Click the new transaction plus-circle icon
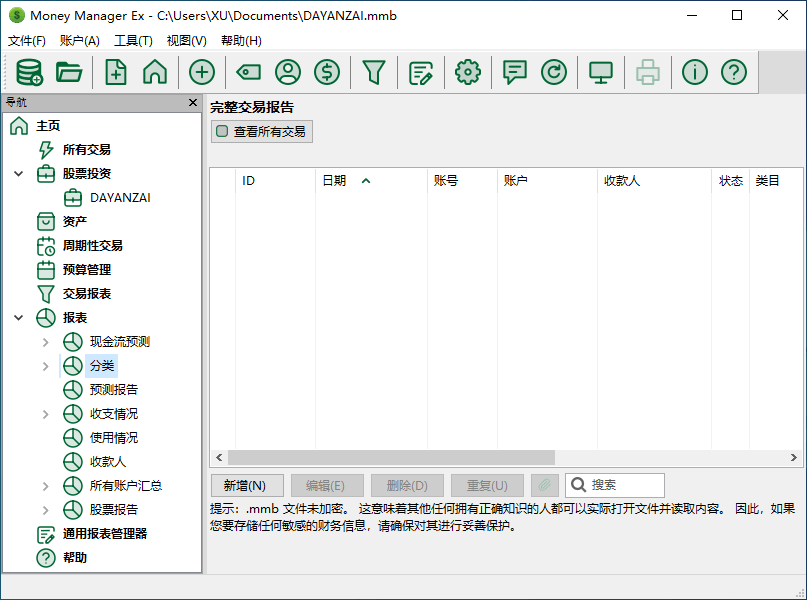The image size is (807, 600). coord(202,72)
